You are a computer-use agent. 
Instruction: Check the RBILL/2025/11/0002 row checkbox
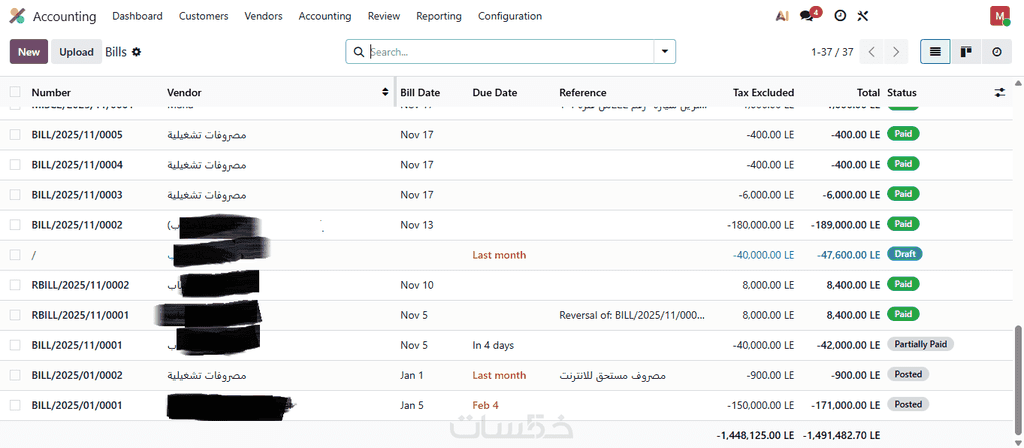click(15, 285)
